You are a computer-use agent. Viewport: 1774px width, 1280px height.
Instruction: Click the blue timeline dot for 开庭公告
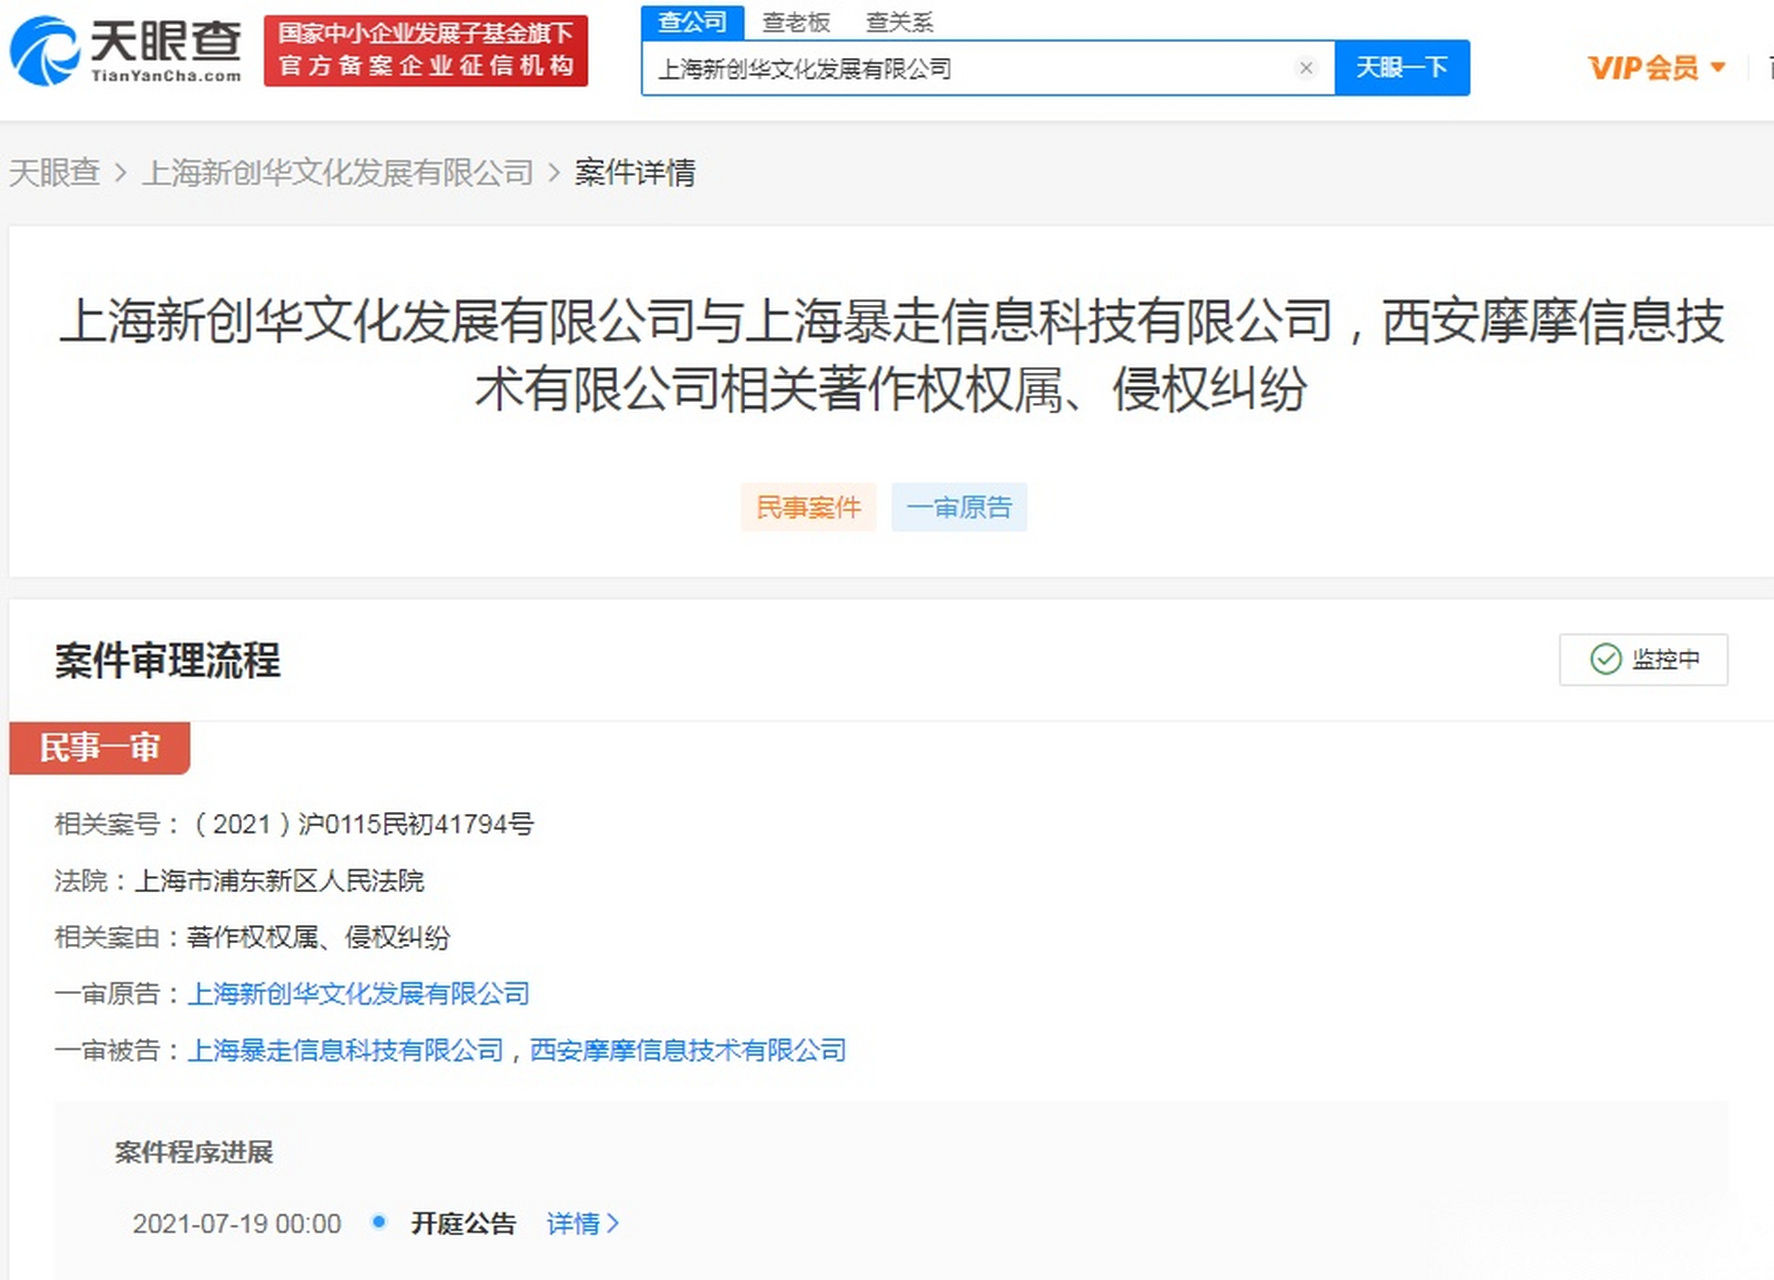click(x=378, y=1221)
